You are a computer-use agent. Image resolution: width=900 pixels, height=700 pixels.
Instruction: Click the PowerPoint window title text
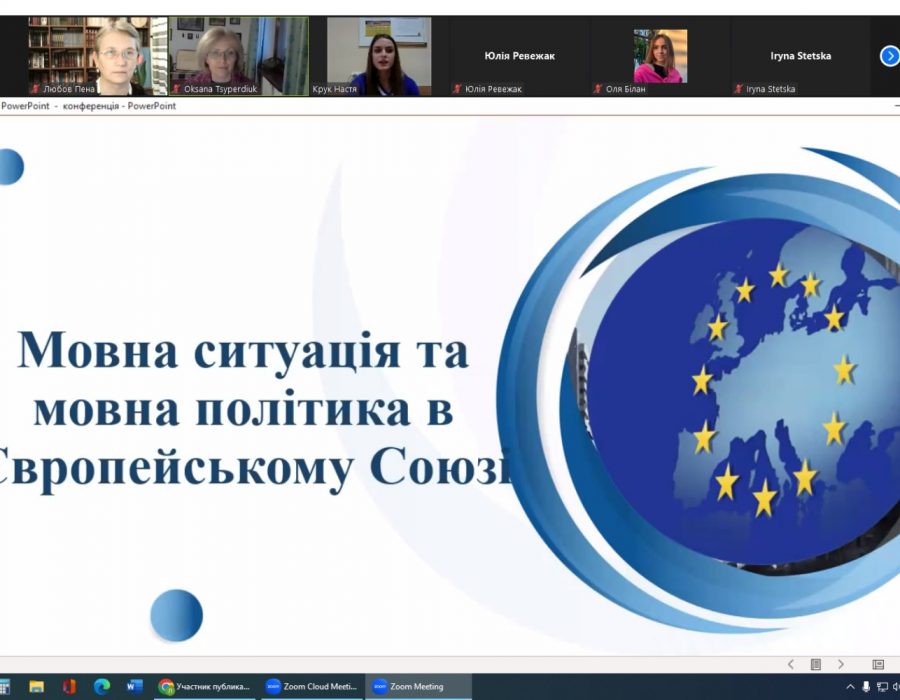point(88,106)
